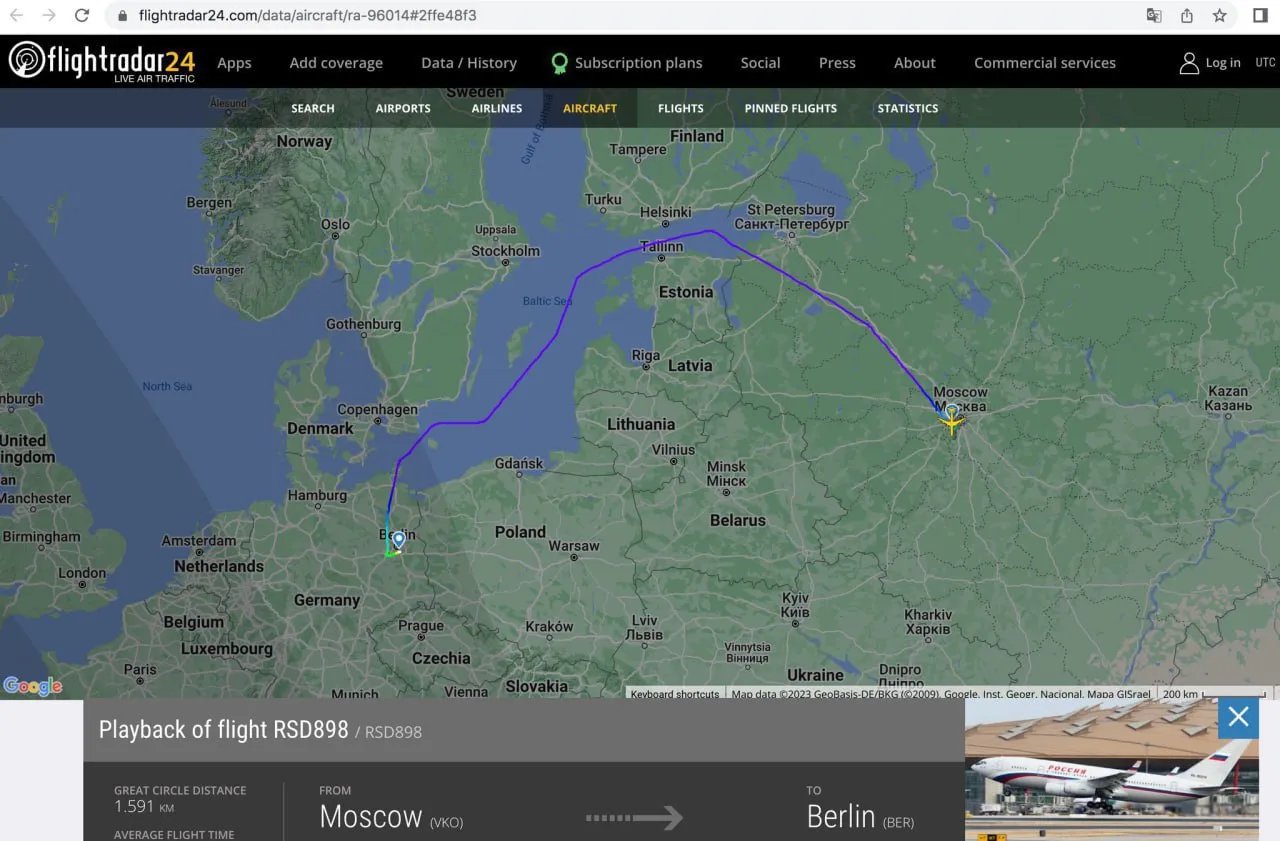1280x841 pixels.
Task: Open browser side panel icon
Action: point(1260,16)
